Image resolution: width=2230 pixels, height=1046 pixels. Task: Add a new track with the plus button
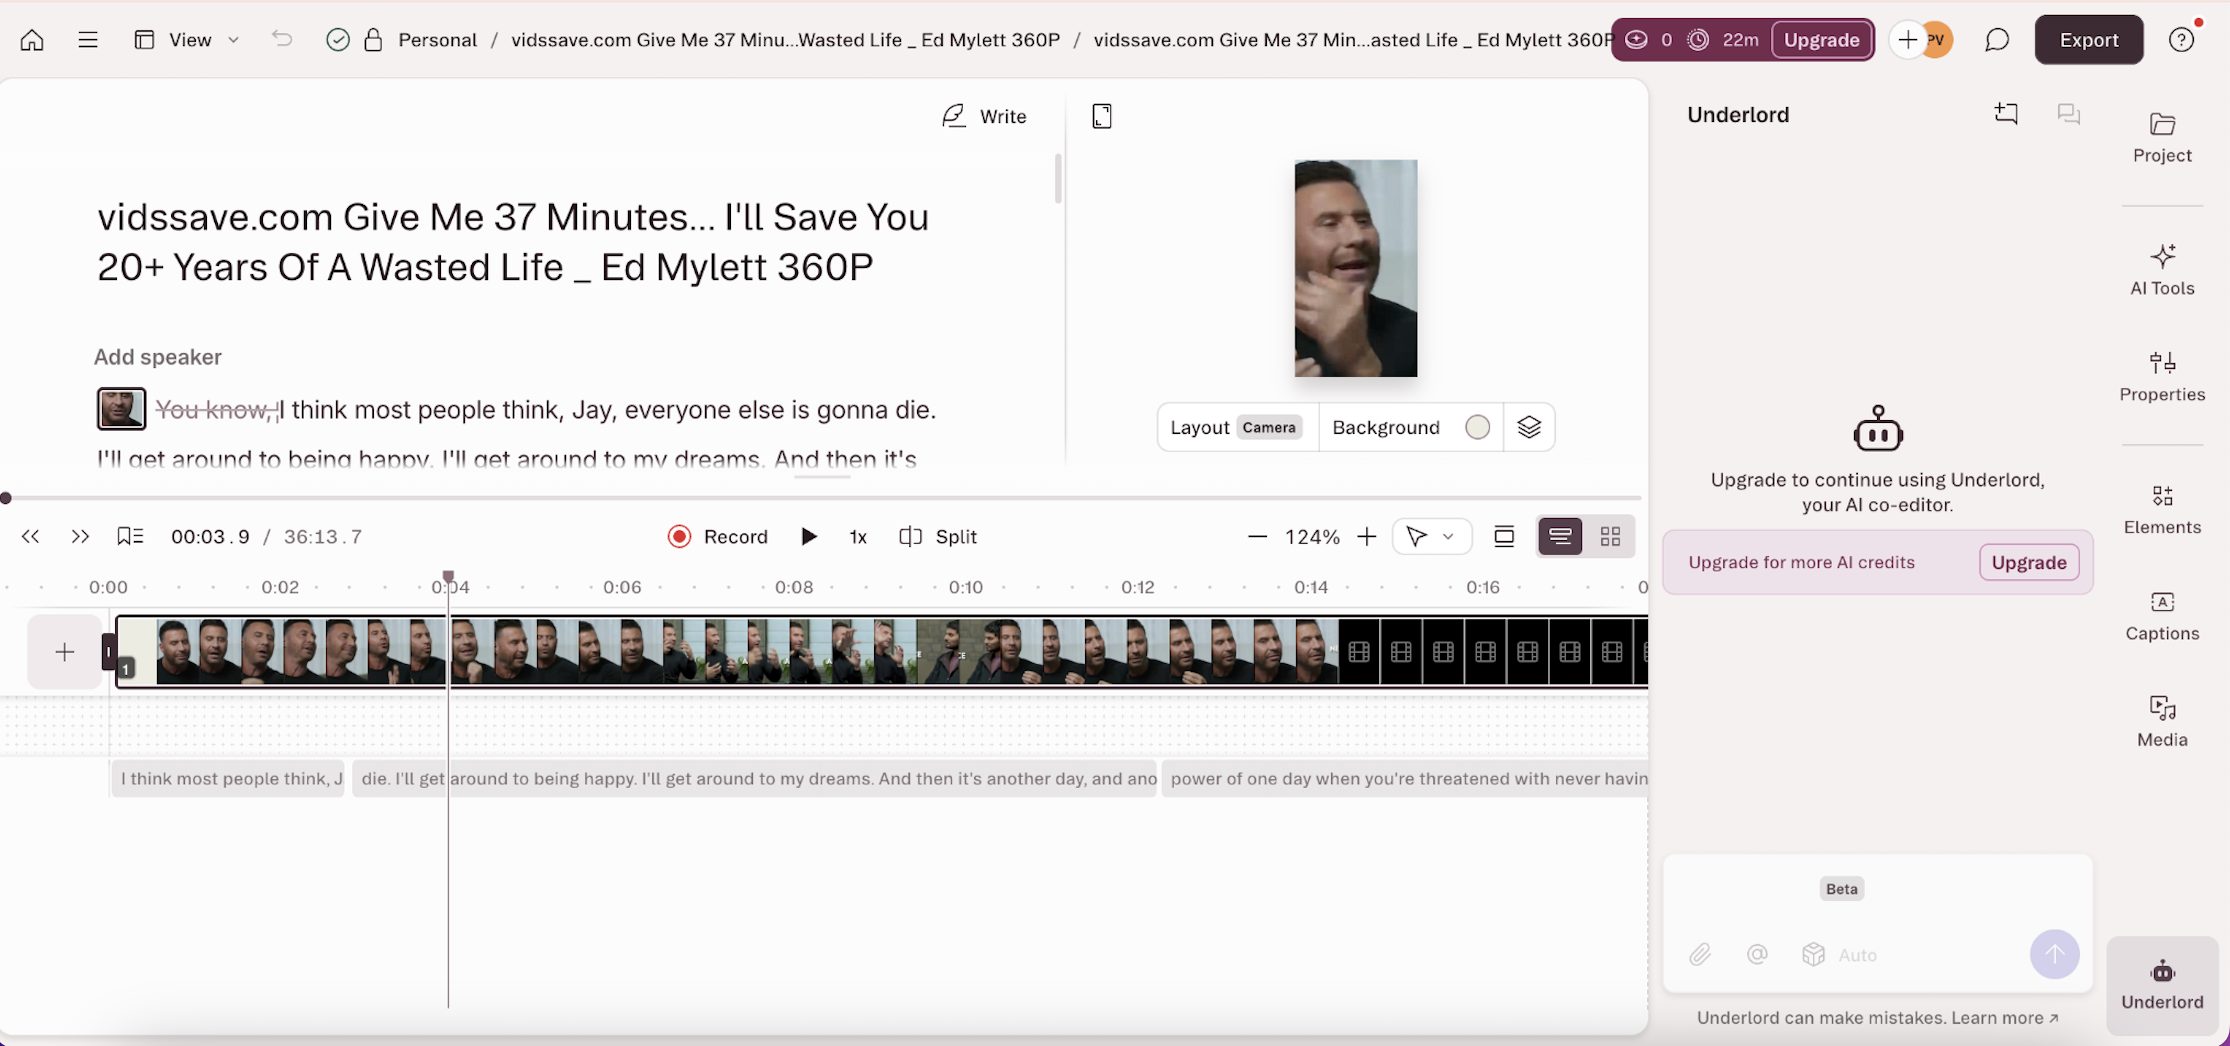(64, 652)
